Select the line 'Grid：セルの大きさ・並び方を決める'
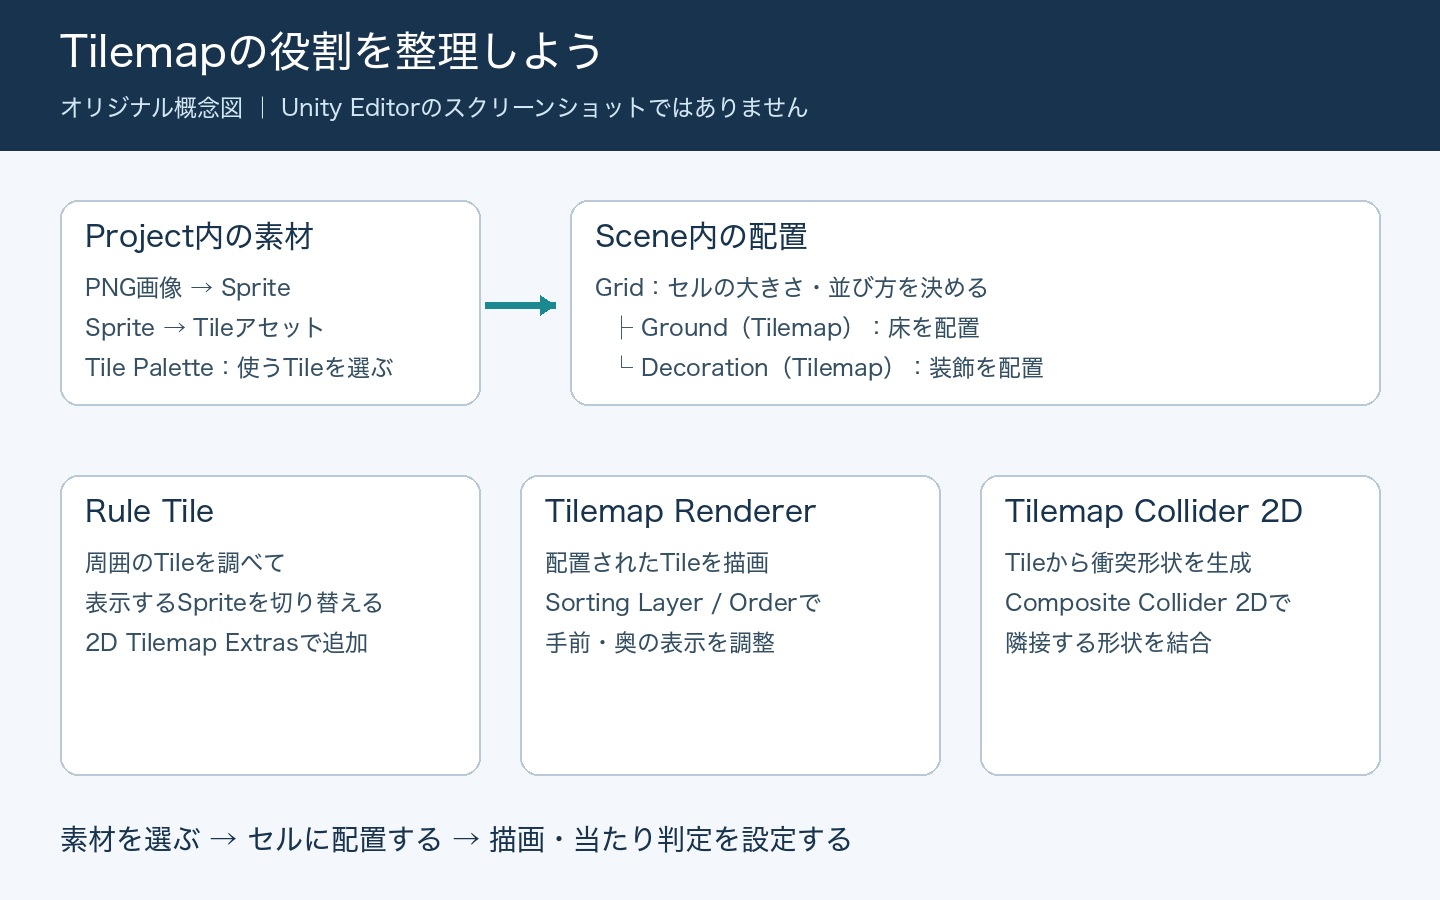1440x900 pixels. pyautogui.click(x=792, y=288)
